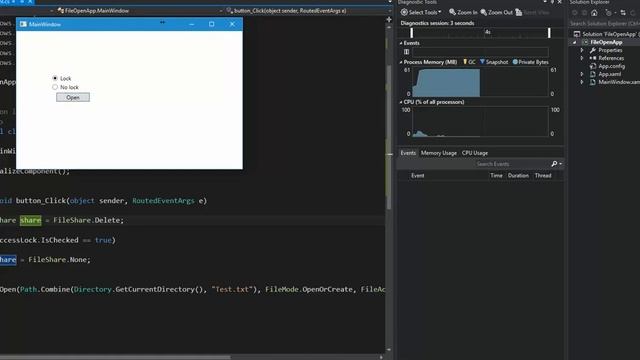
Task: Collapse the FileOpenApp project node
Action: [x=575, y=42]
